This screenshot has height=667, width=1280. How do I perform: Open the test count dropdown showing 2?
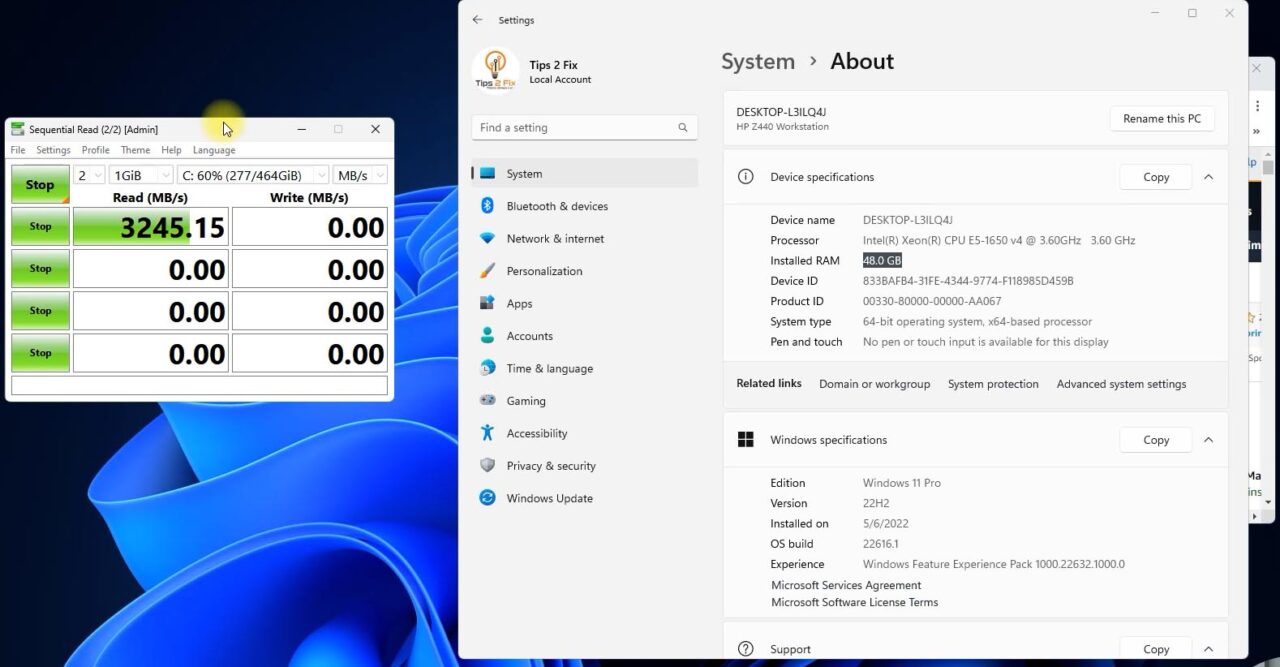[89, 175]
